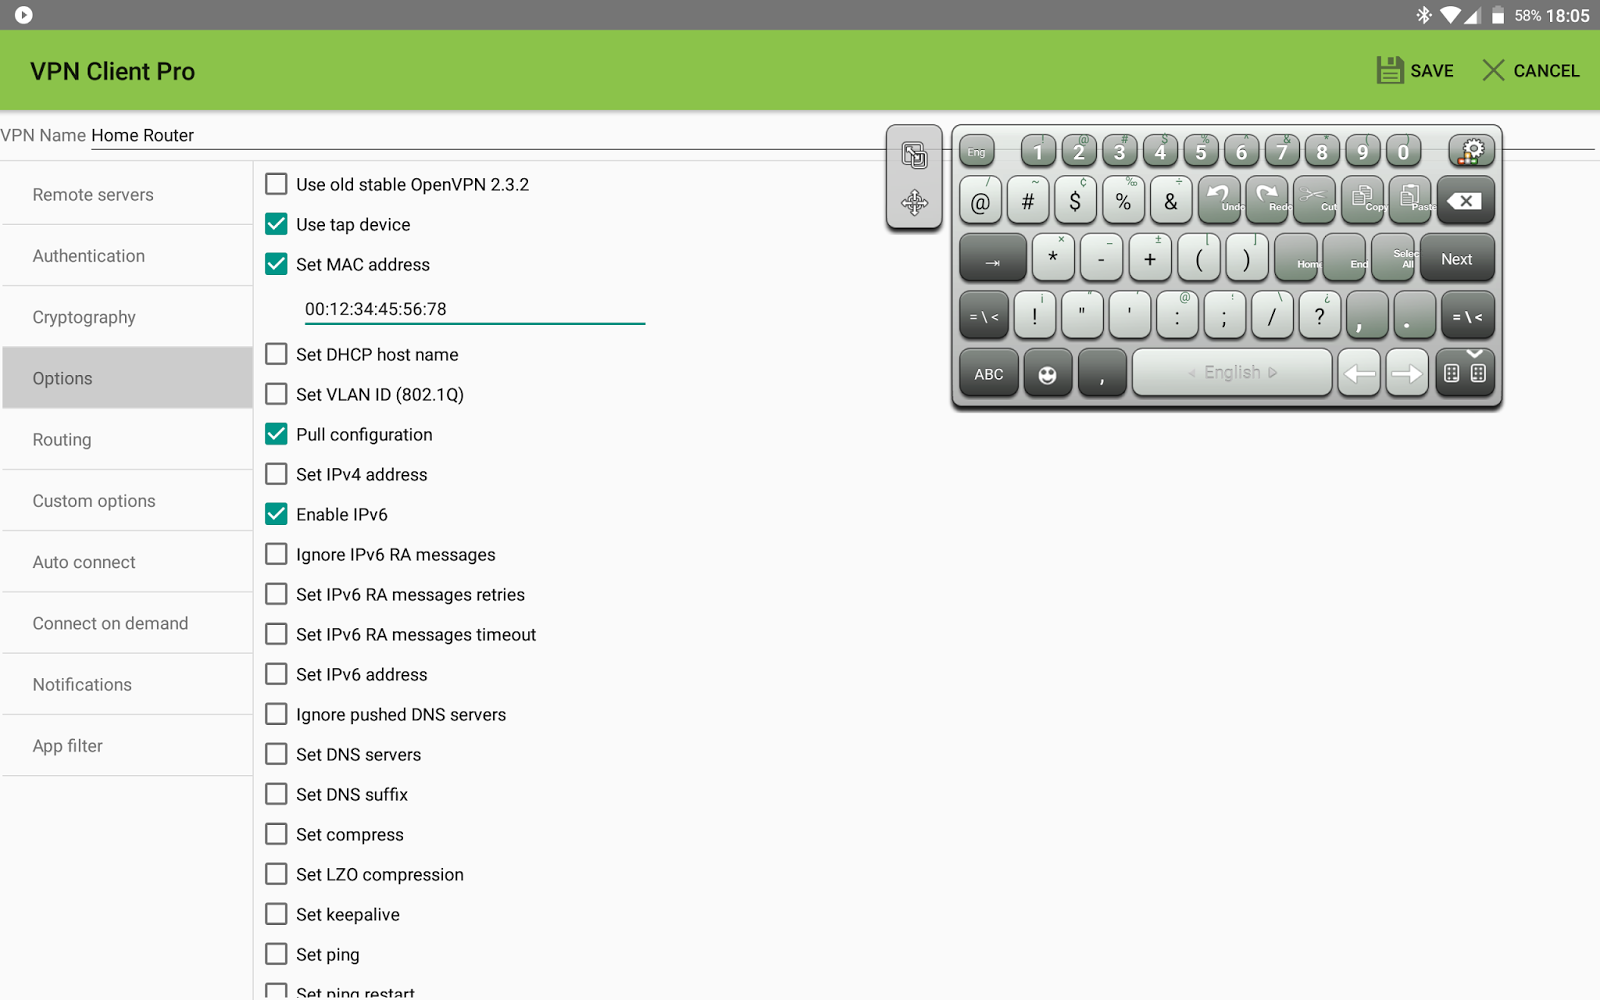Uncheck Use tap device
Viewport: 1600px width, 1000px height.
coord(276,224)
